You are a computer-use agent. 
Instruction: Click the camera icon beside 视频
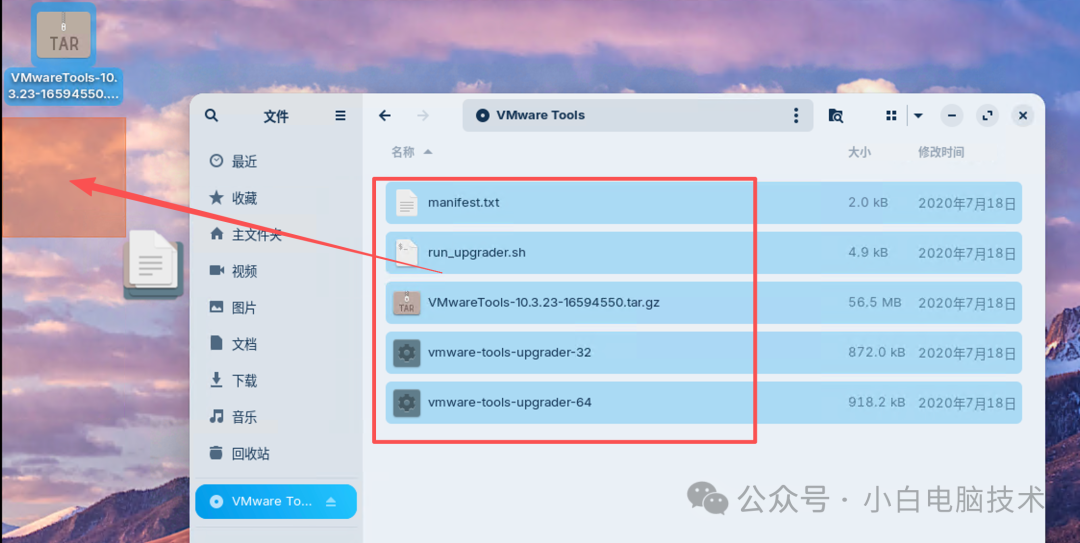tap(216, 270)
